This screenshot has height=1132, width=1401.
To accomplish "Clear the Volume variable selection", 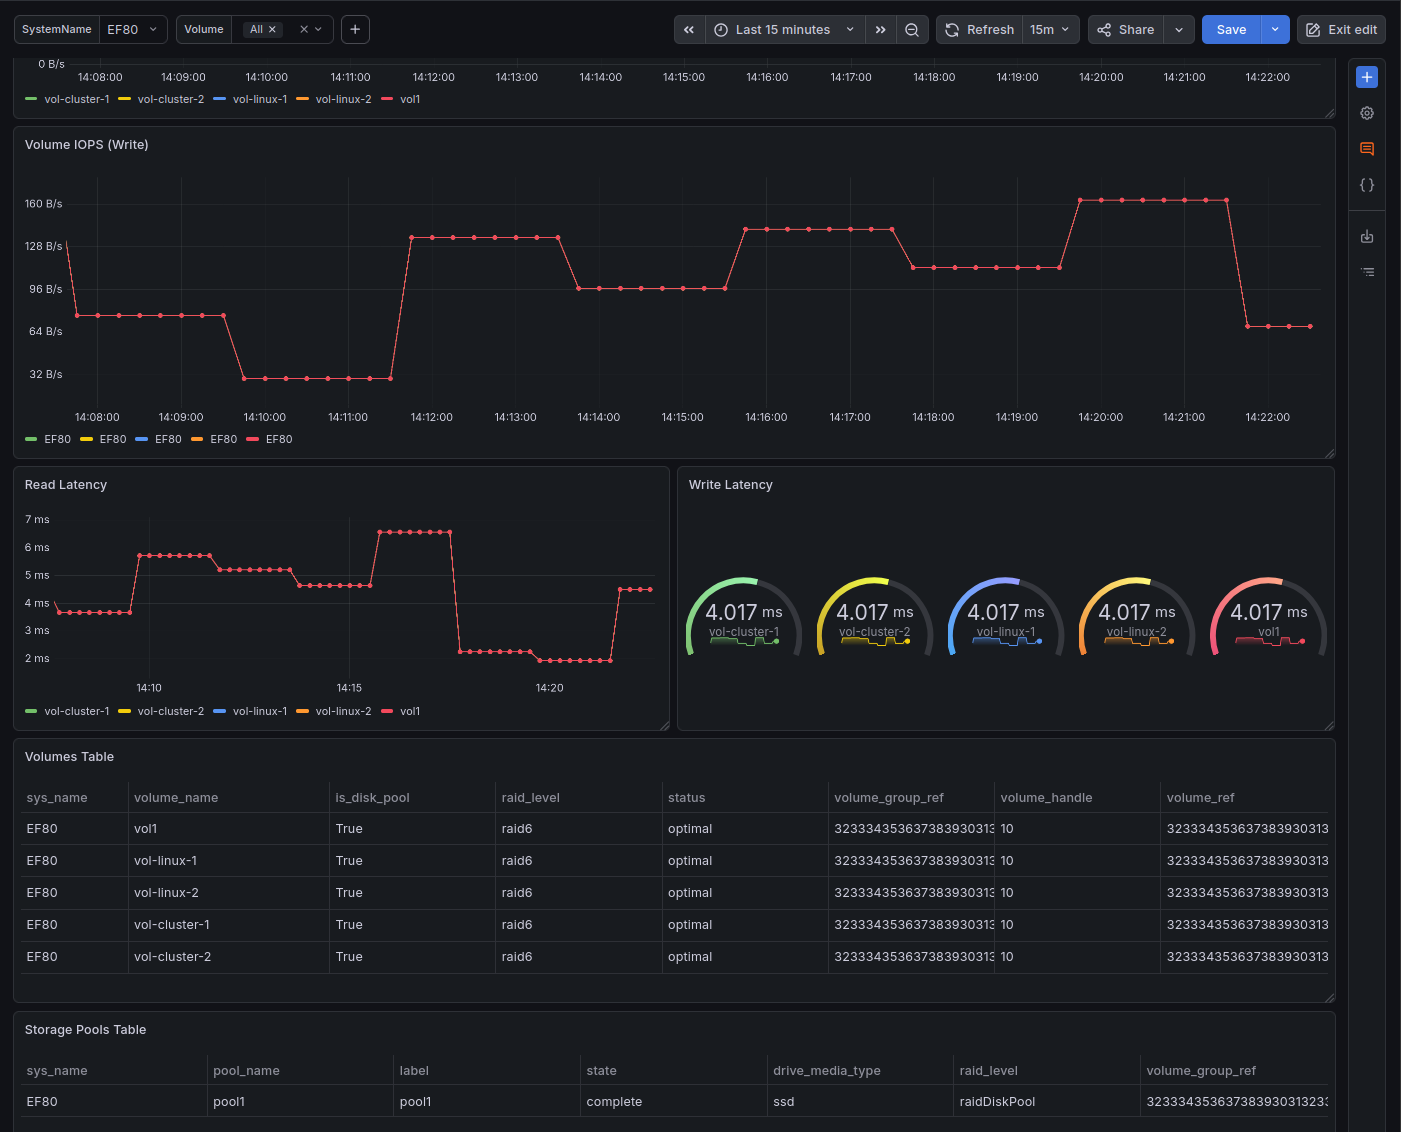I will (x=304, y=30).
